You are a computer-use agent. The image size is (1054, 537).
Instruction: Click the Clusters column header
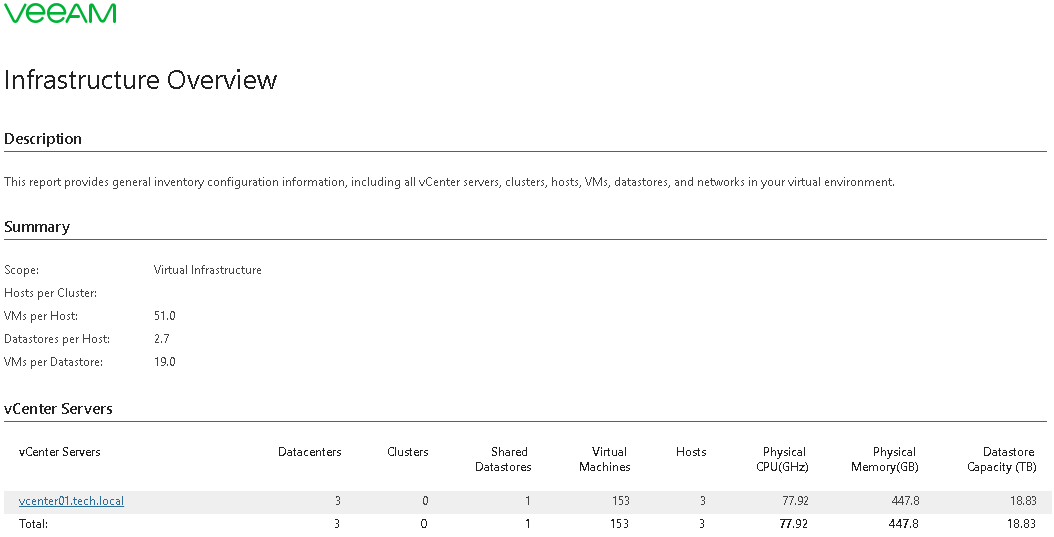pyautogui.click(x=408, y=452)
